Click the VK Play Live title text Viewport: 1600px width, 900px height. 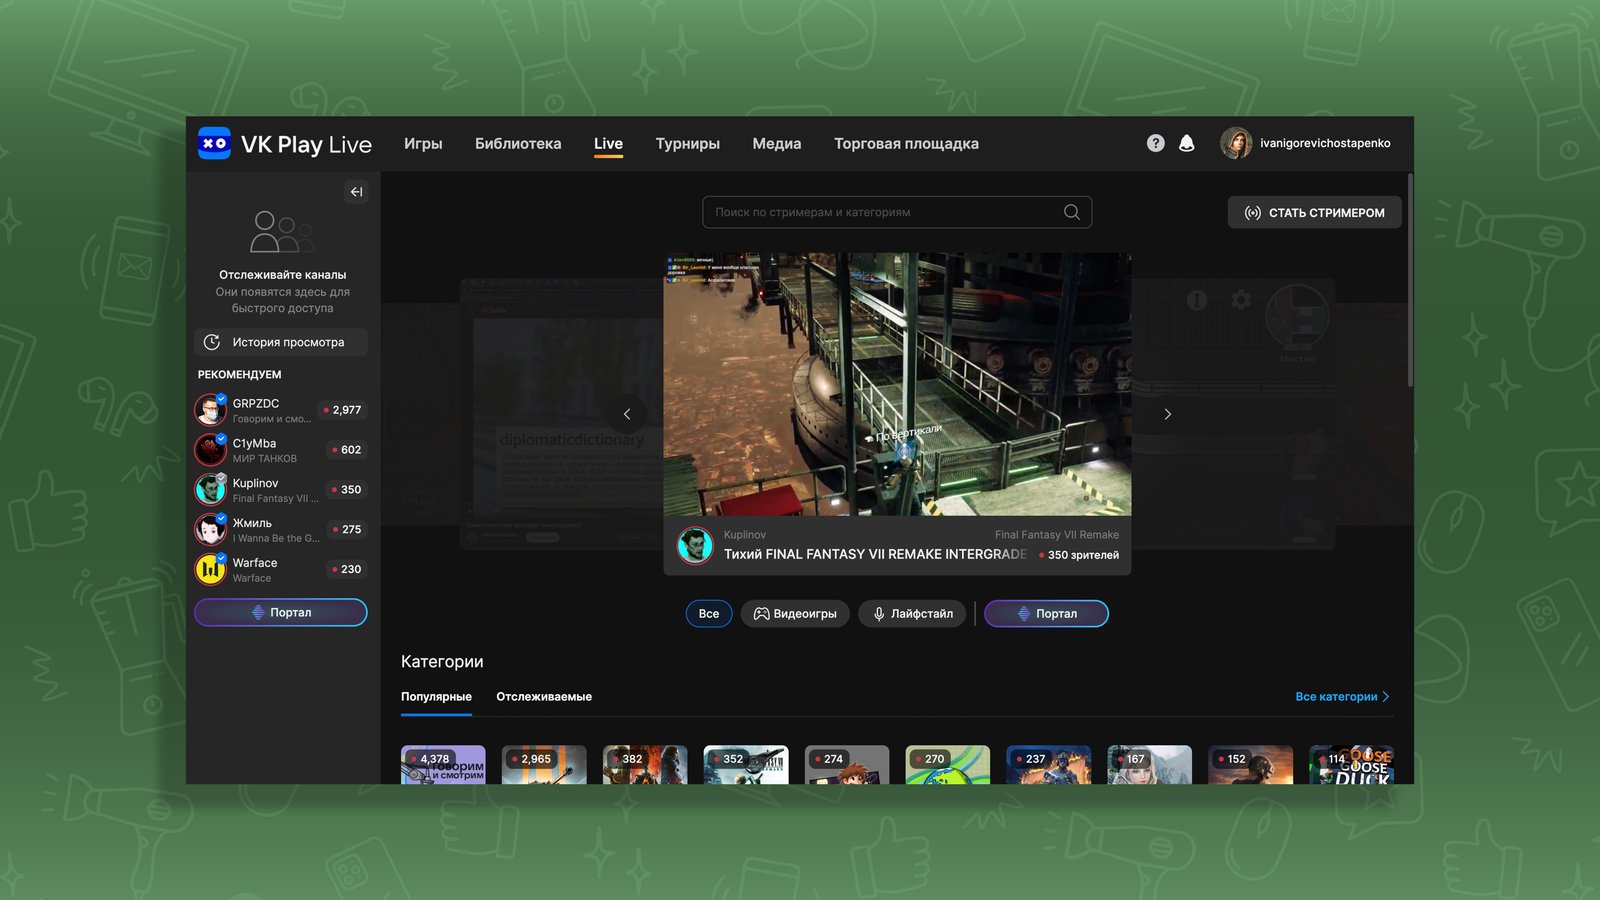(x=306, y=144)
